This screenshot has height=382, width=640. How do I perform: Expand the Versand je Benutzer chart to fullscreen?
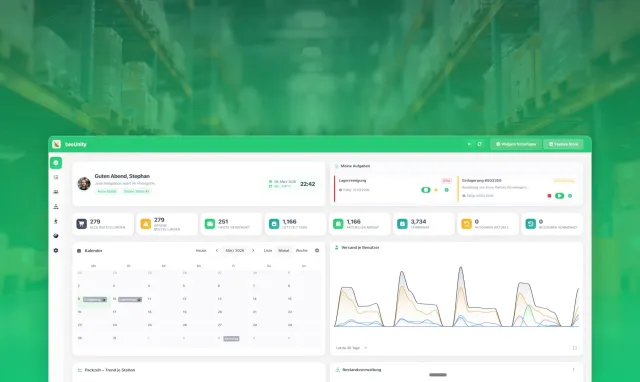pyautogui.click(x=574, y=348)
